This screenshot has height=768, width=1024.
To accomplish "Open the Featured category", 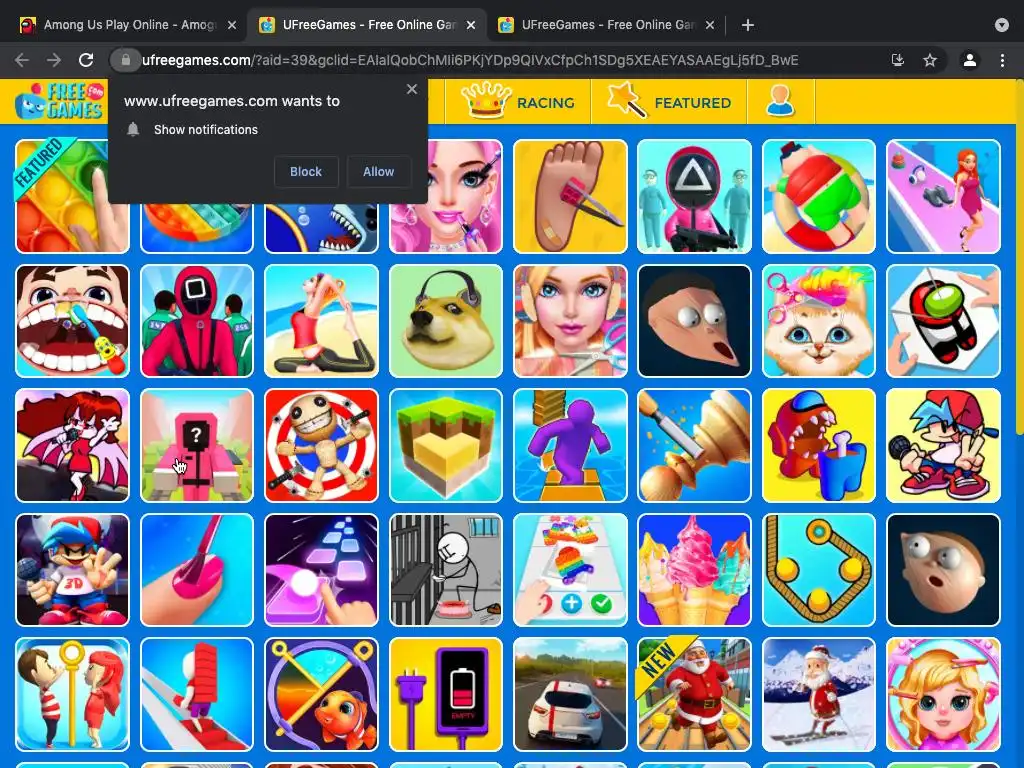I will (669, 102).
